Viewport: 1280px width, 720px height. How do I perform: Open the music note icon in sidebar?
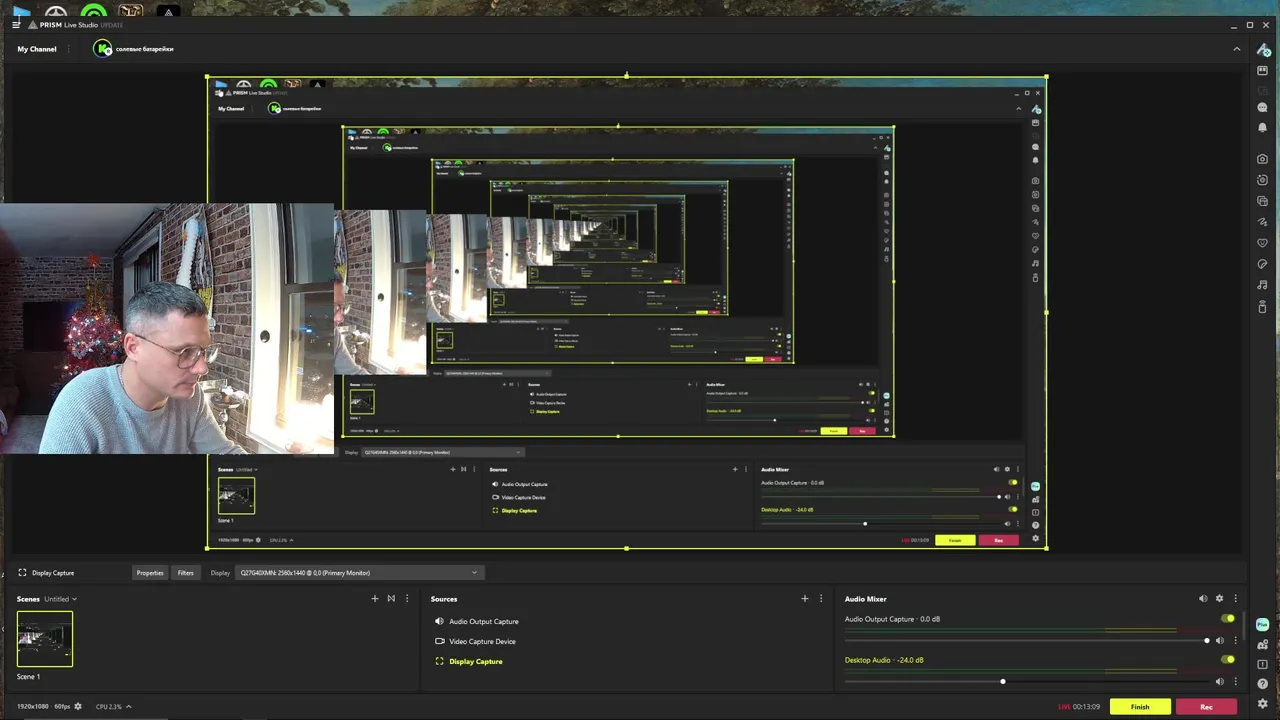1262,285
